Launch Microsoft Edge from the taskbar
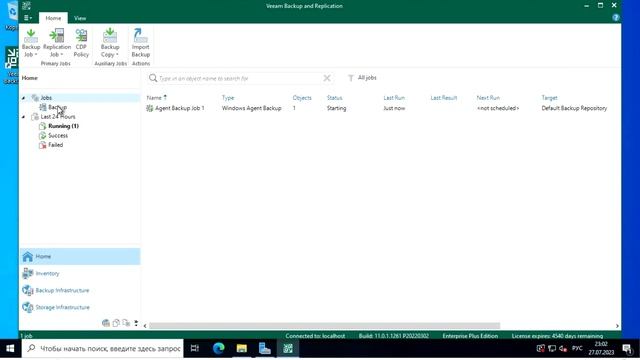The width and height of the screenshot is (640, 360). [x=218, y=349]
